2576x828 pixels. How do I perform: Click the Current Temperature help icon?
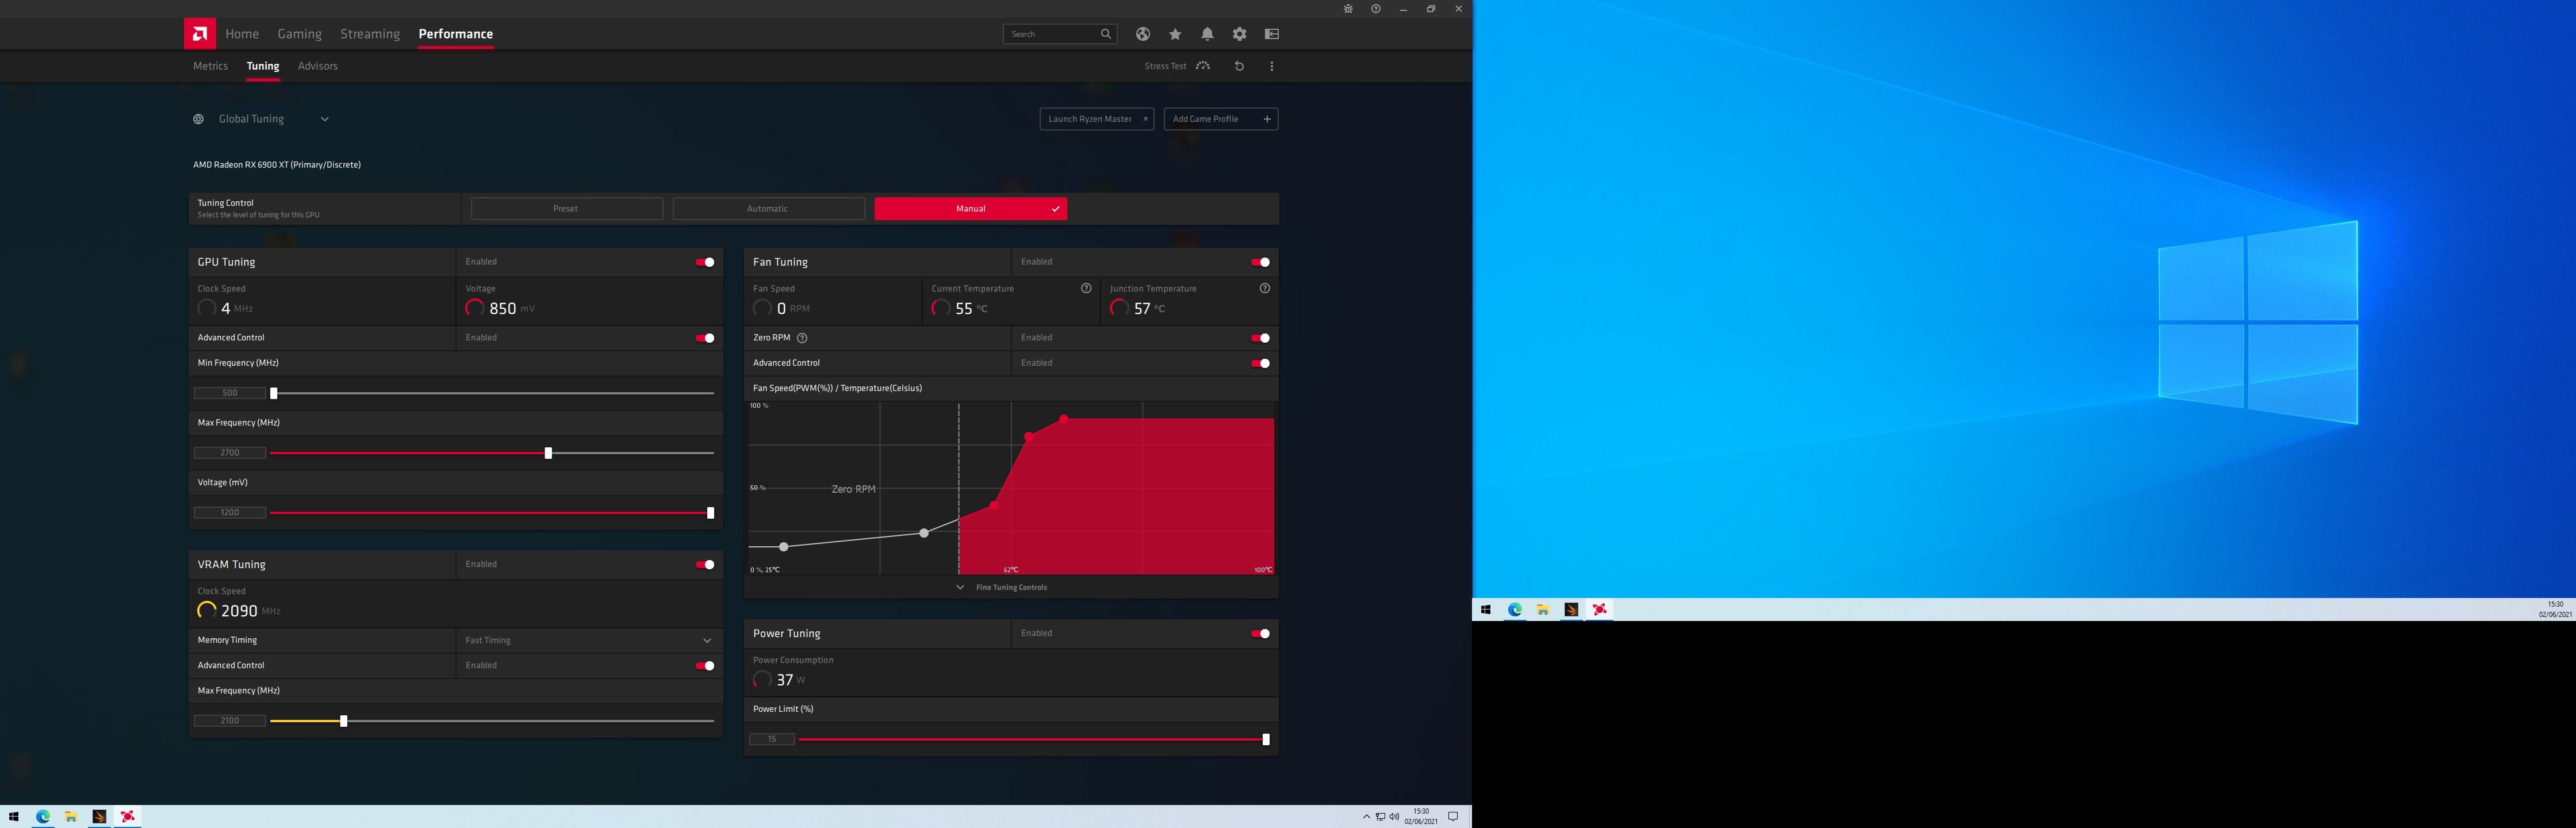pyautogui.click(x=1086, y=288)
